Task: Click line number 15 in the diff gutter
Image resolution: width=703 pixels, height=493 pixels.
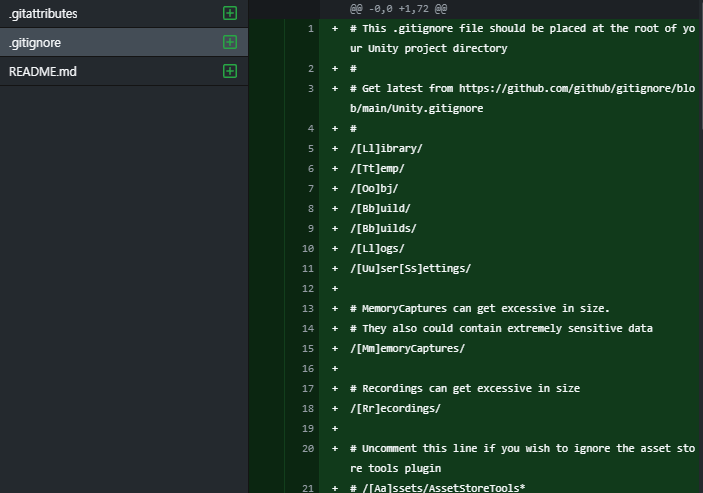Action: point(308,349)
